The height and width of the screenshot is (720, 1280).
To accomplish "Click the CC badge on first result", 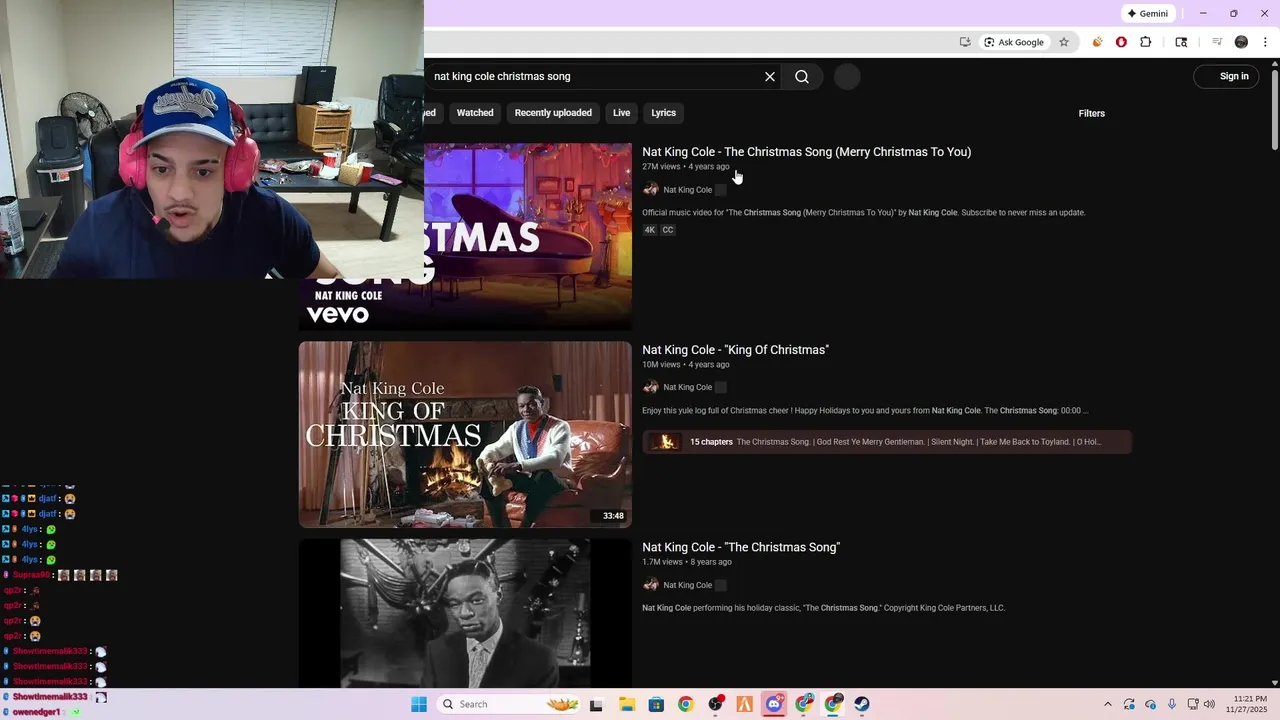I will (x=668, y=230).
